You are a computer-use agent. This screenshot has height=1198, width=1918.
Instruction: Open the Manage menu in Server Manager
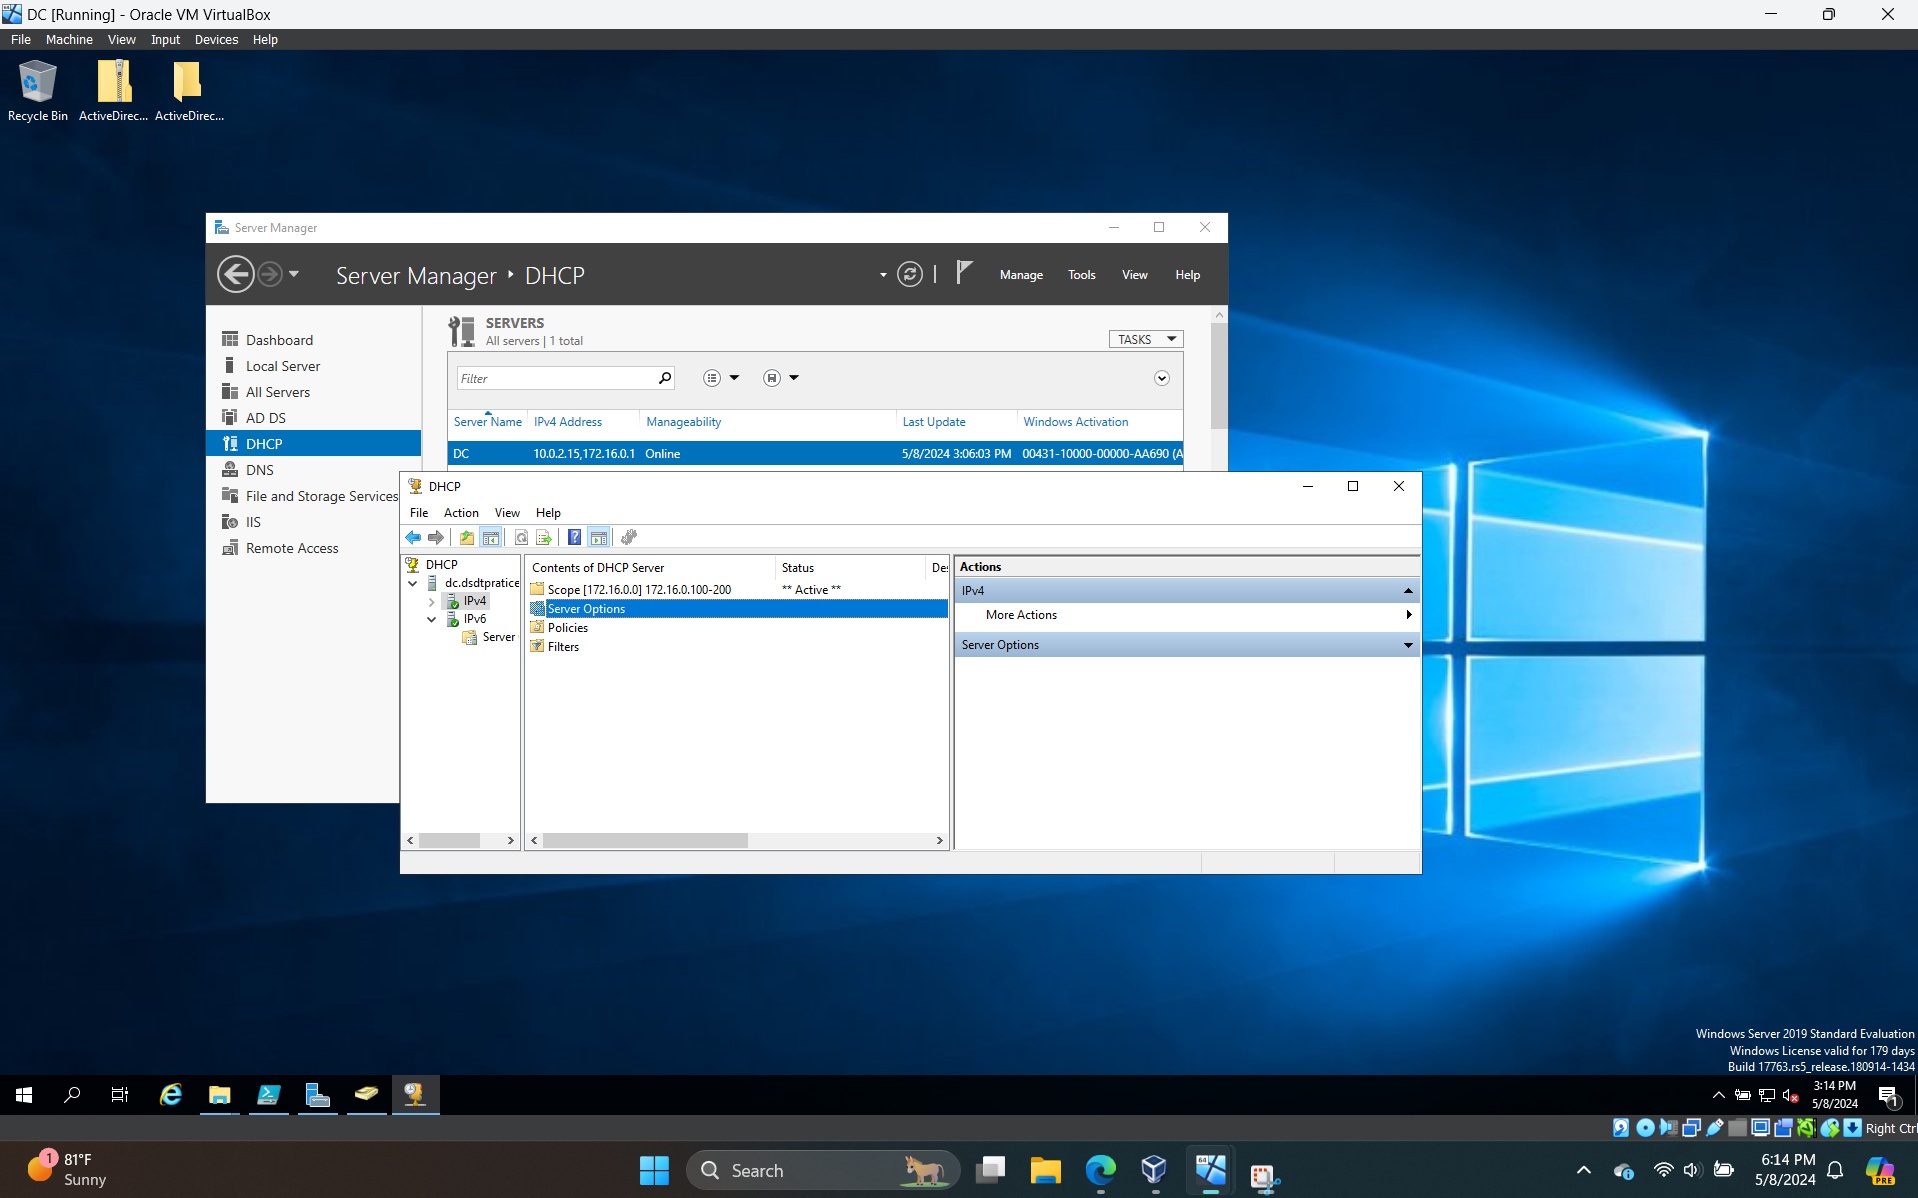[x=1021, y=275]
